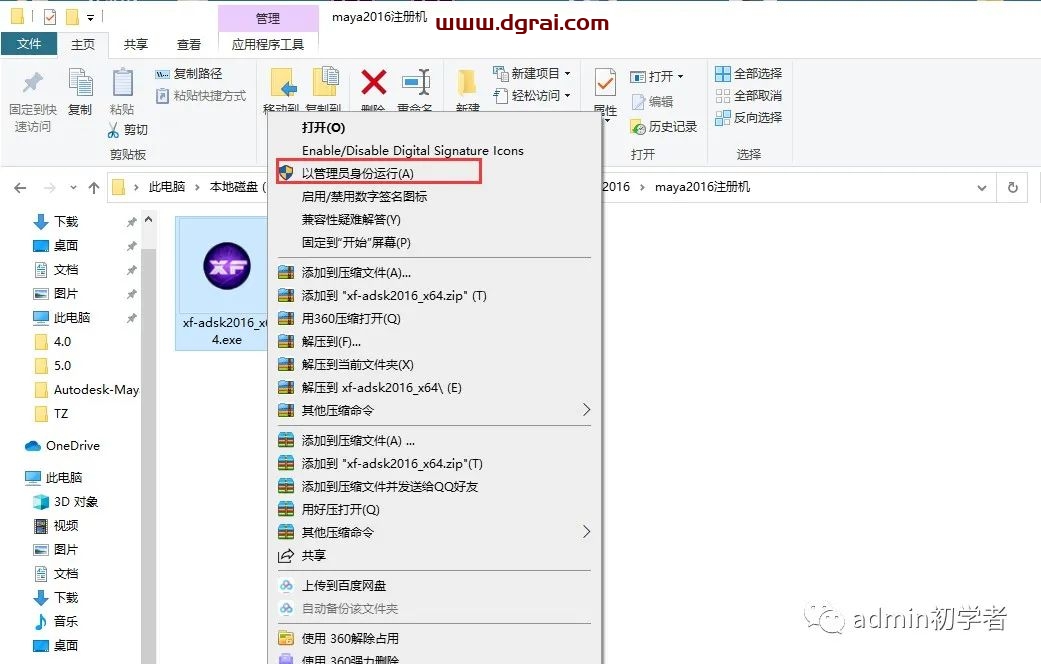Click the Pin to Quick Access icon
Image resolution: width=1041 pixels, height=664 pixels.
click(x=33, y=84)
